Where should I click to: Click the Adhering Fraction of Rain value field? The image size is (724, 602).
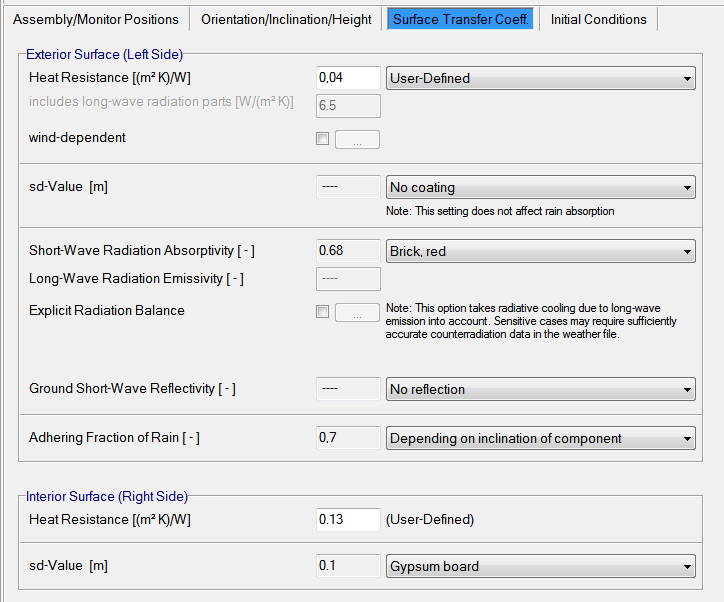click(348, 439)
